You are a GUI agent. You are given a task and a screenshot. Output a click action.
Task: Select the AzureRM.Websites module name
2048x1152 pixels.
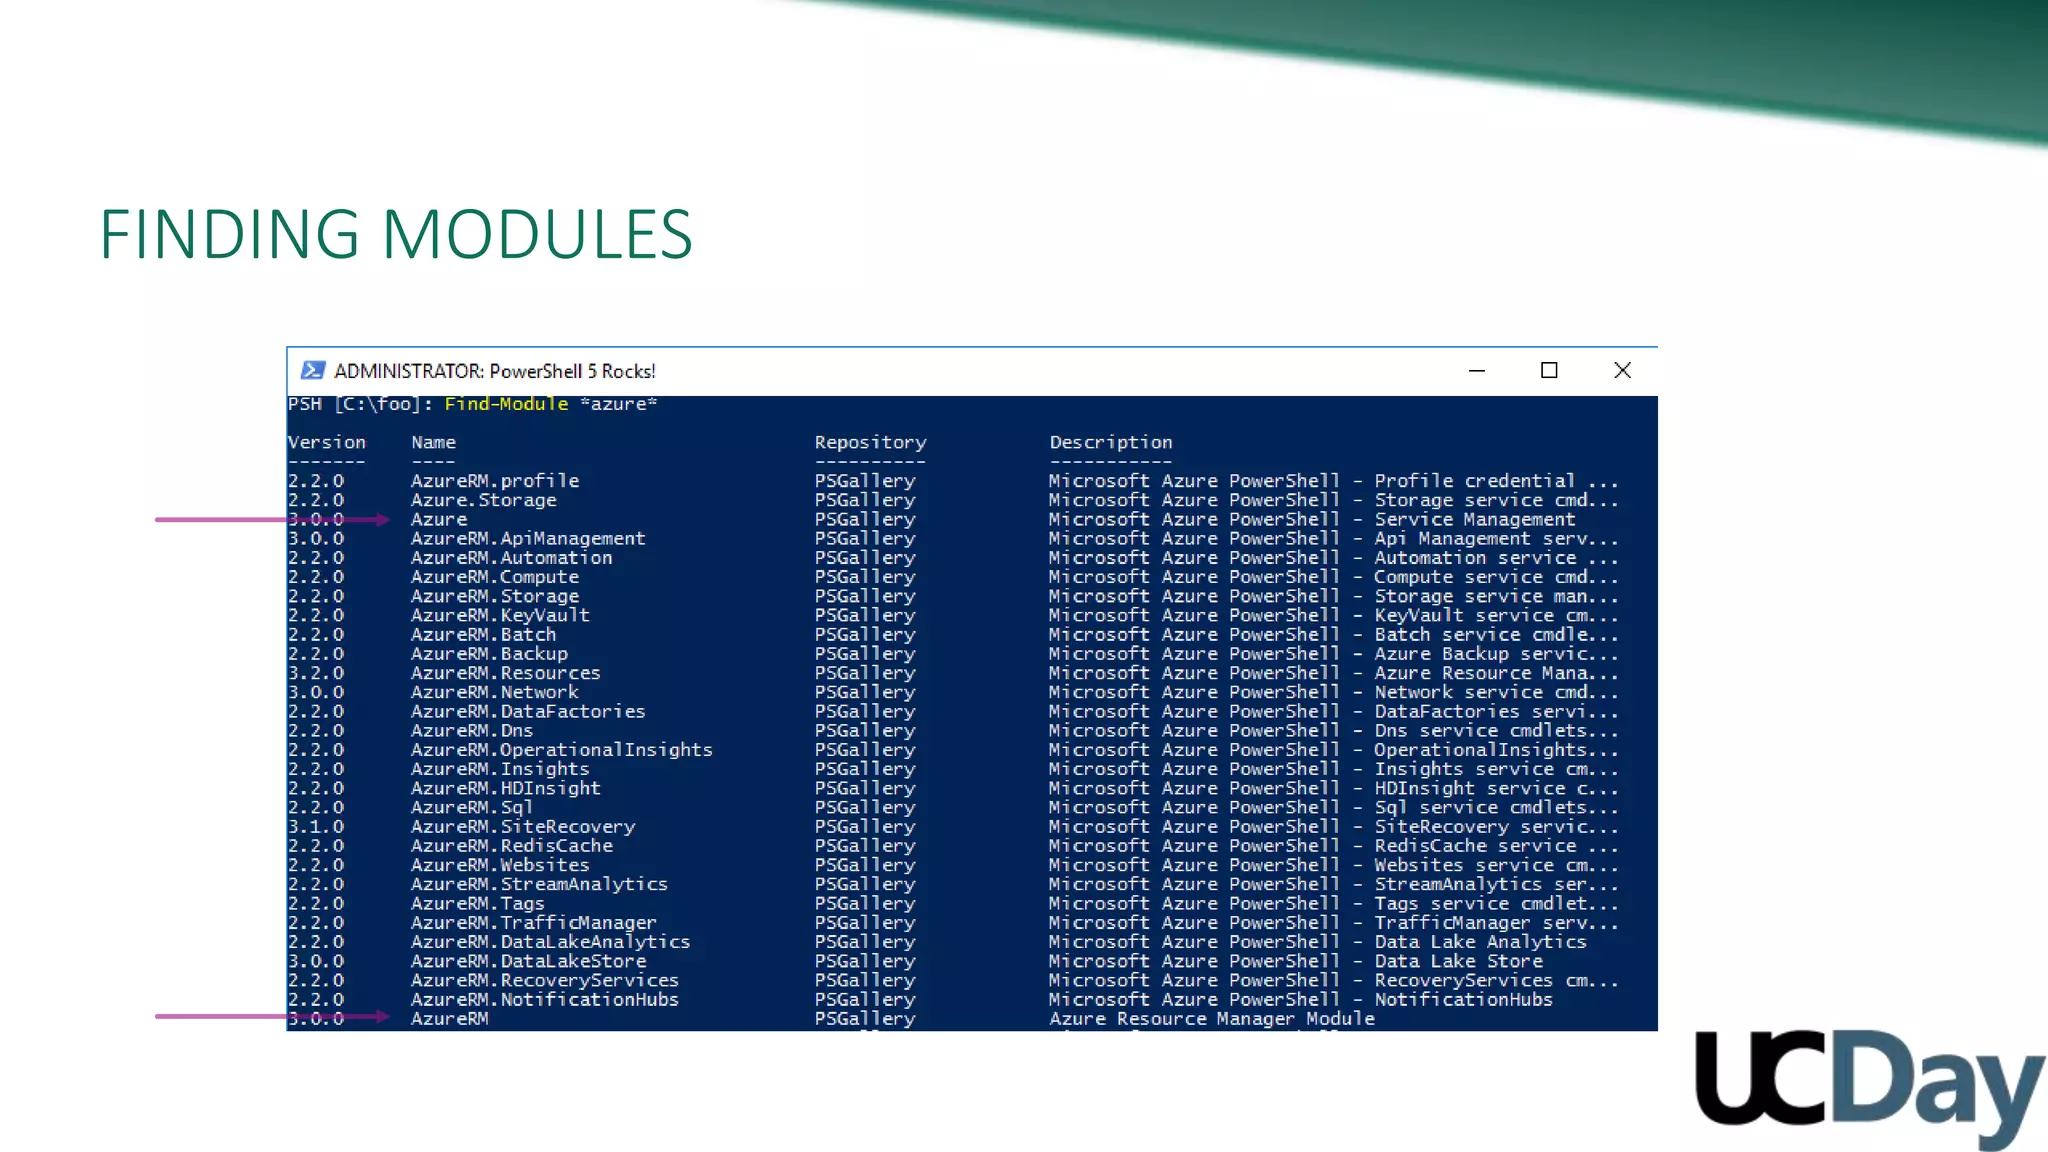pyautogui.click(x=500, y=865)
